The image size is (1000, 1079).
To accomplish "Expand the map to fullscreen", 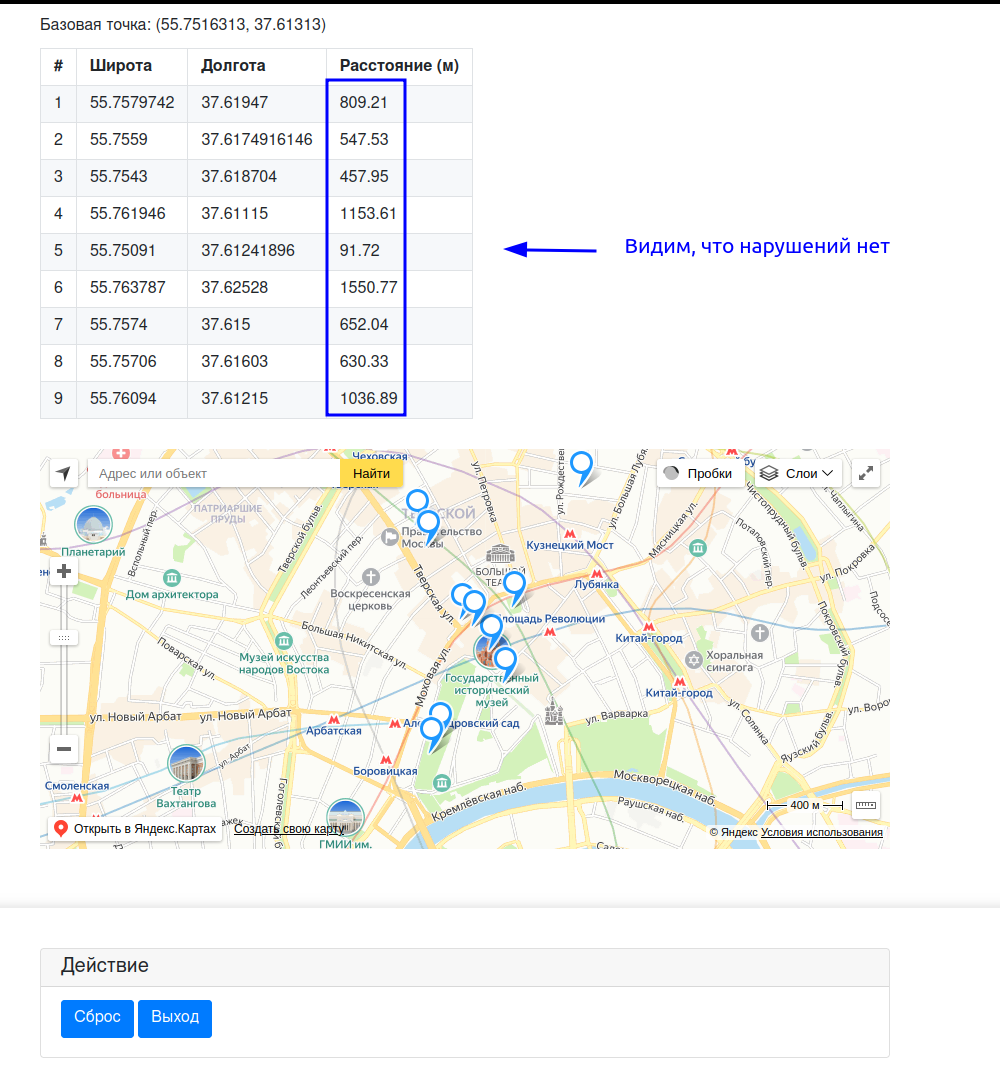I will [866, 473].
